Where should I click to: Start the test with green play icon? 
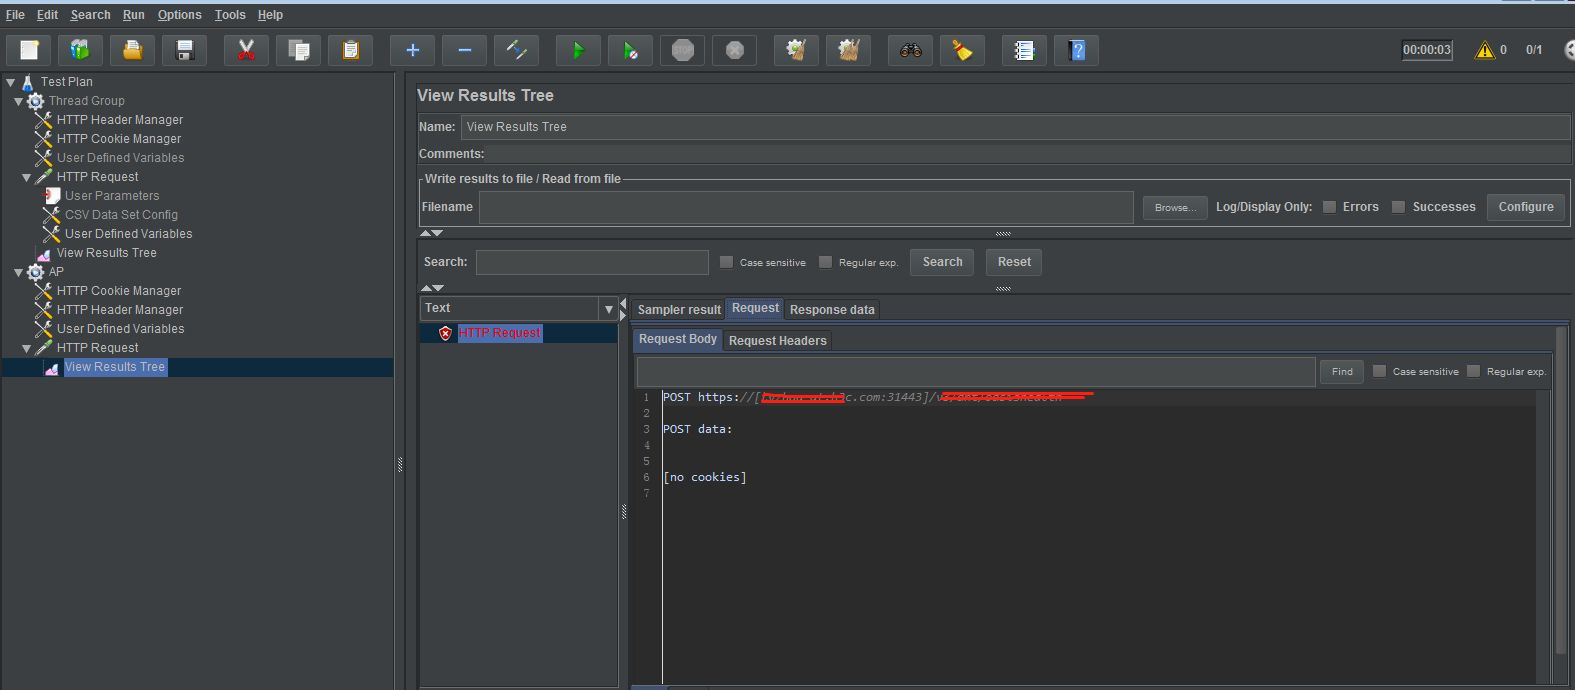(578, 50)
